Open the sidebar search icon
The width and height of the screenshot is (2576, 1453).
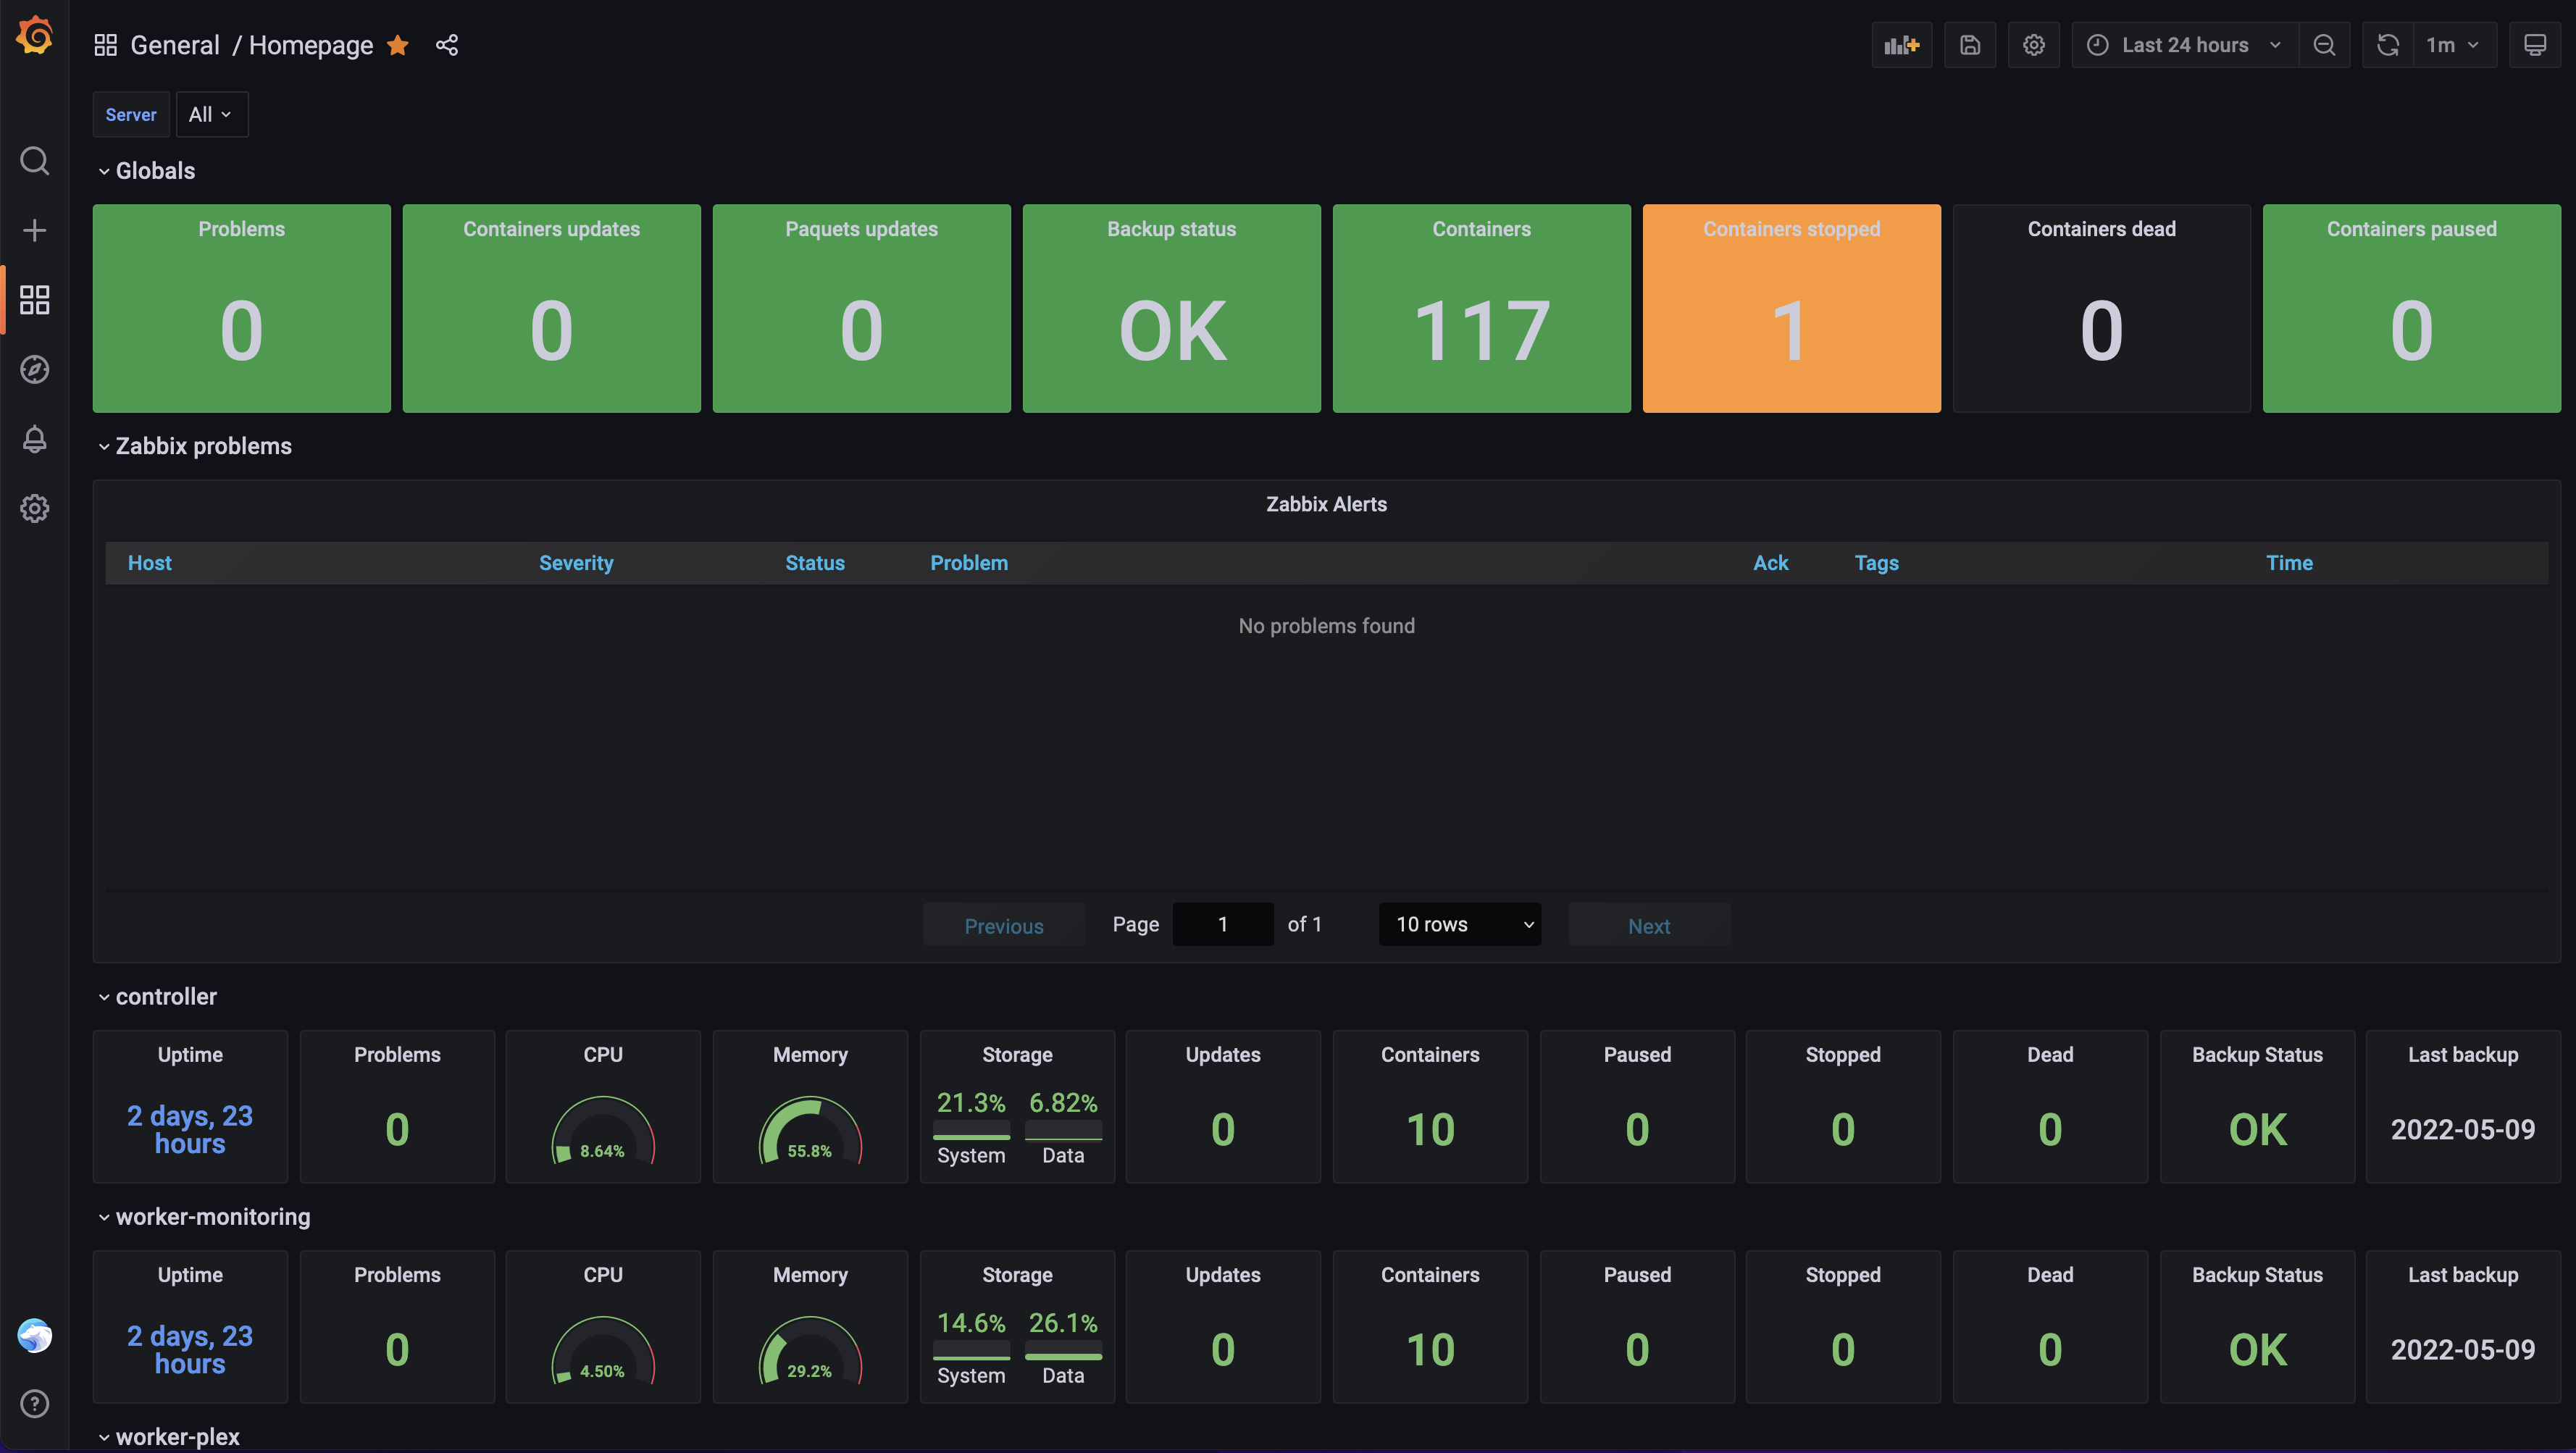(x=35, y=161)
